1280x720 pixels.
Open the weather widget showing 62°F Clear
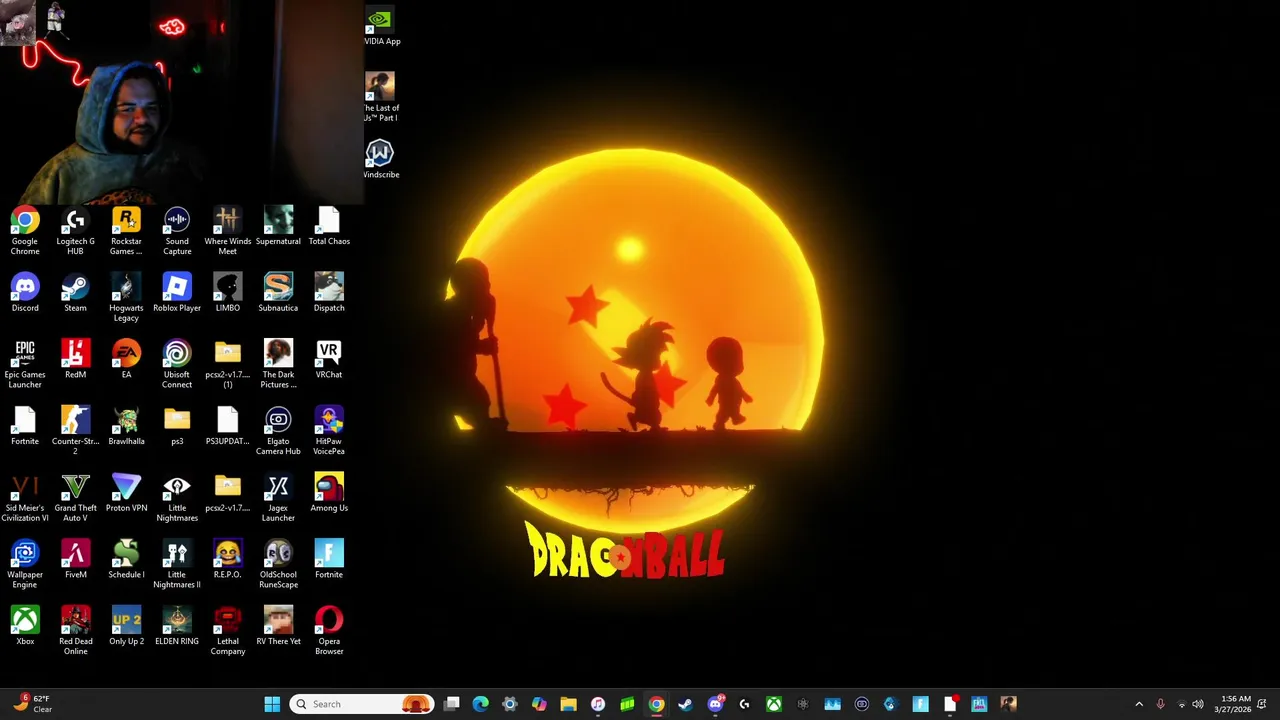(33, 704)
